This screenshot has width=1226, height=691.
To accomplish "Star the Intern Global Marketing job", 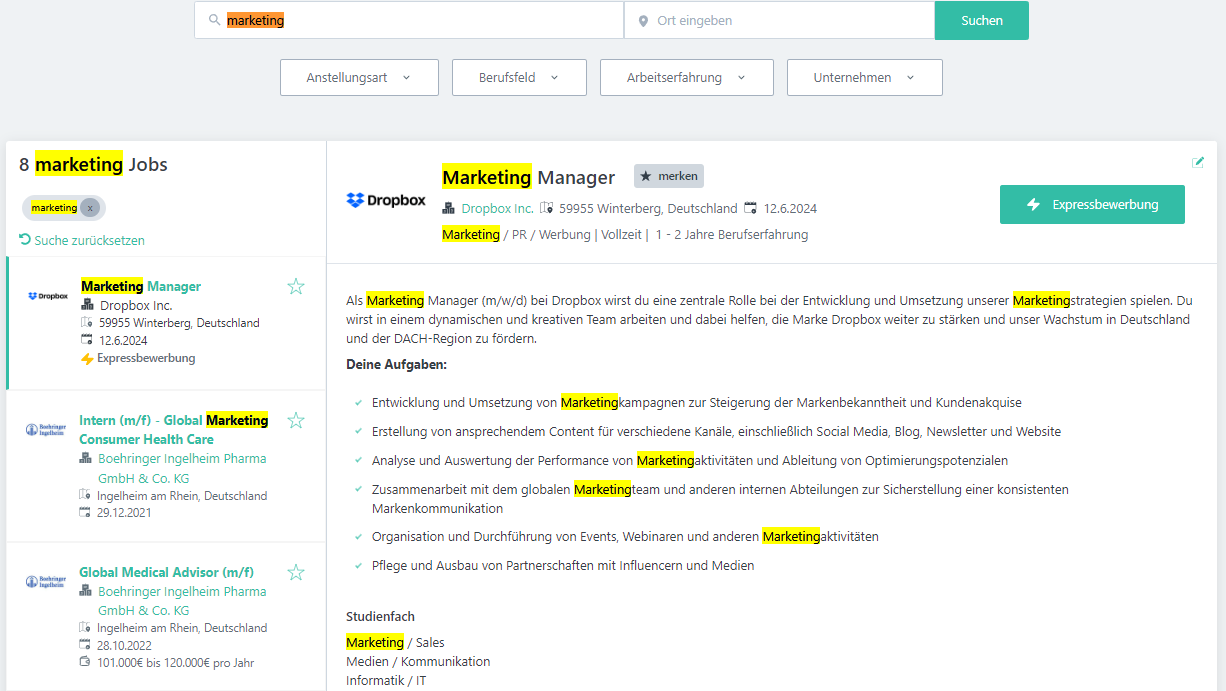I will tap(296, 420).
